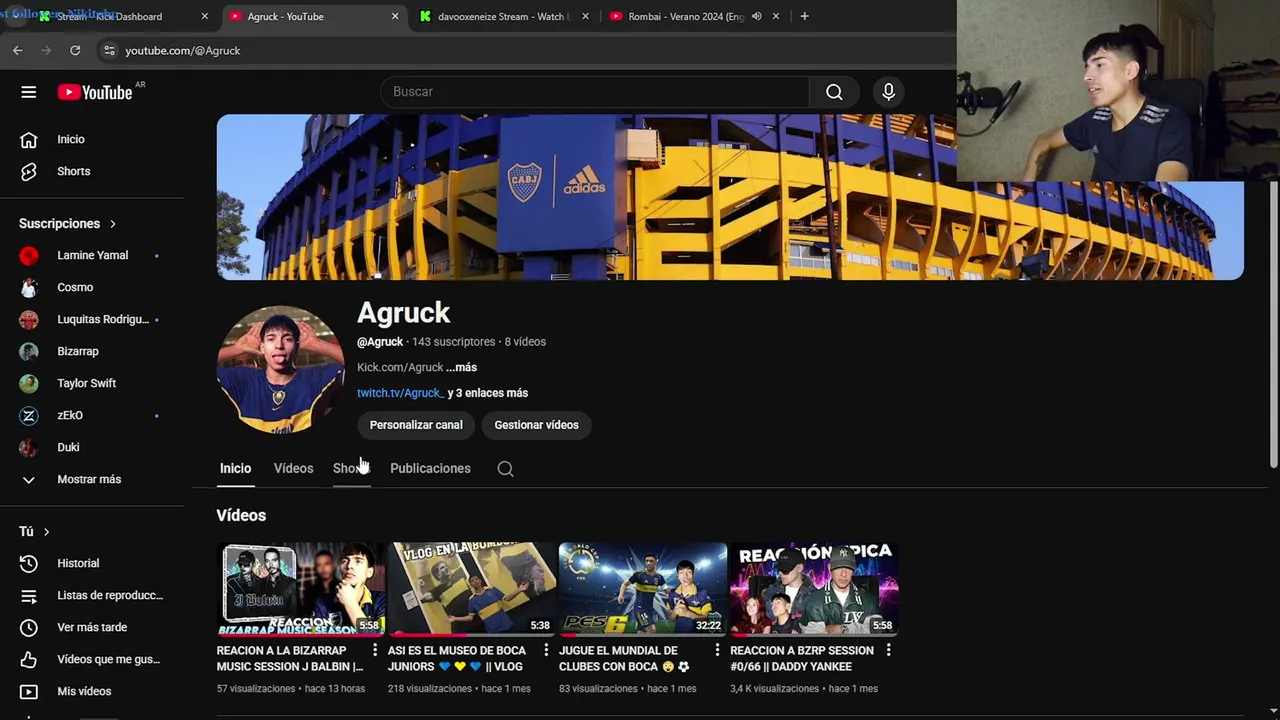This screenshot has height=720, width=1280.
Task: Select the Inicio channel tab
Action: [x=235, y=468]
